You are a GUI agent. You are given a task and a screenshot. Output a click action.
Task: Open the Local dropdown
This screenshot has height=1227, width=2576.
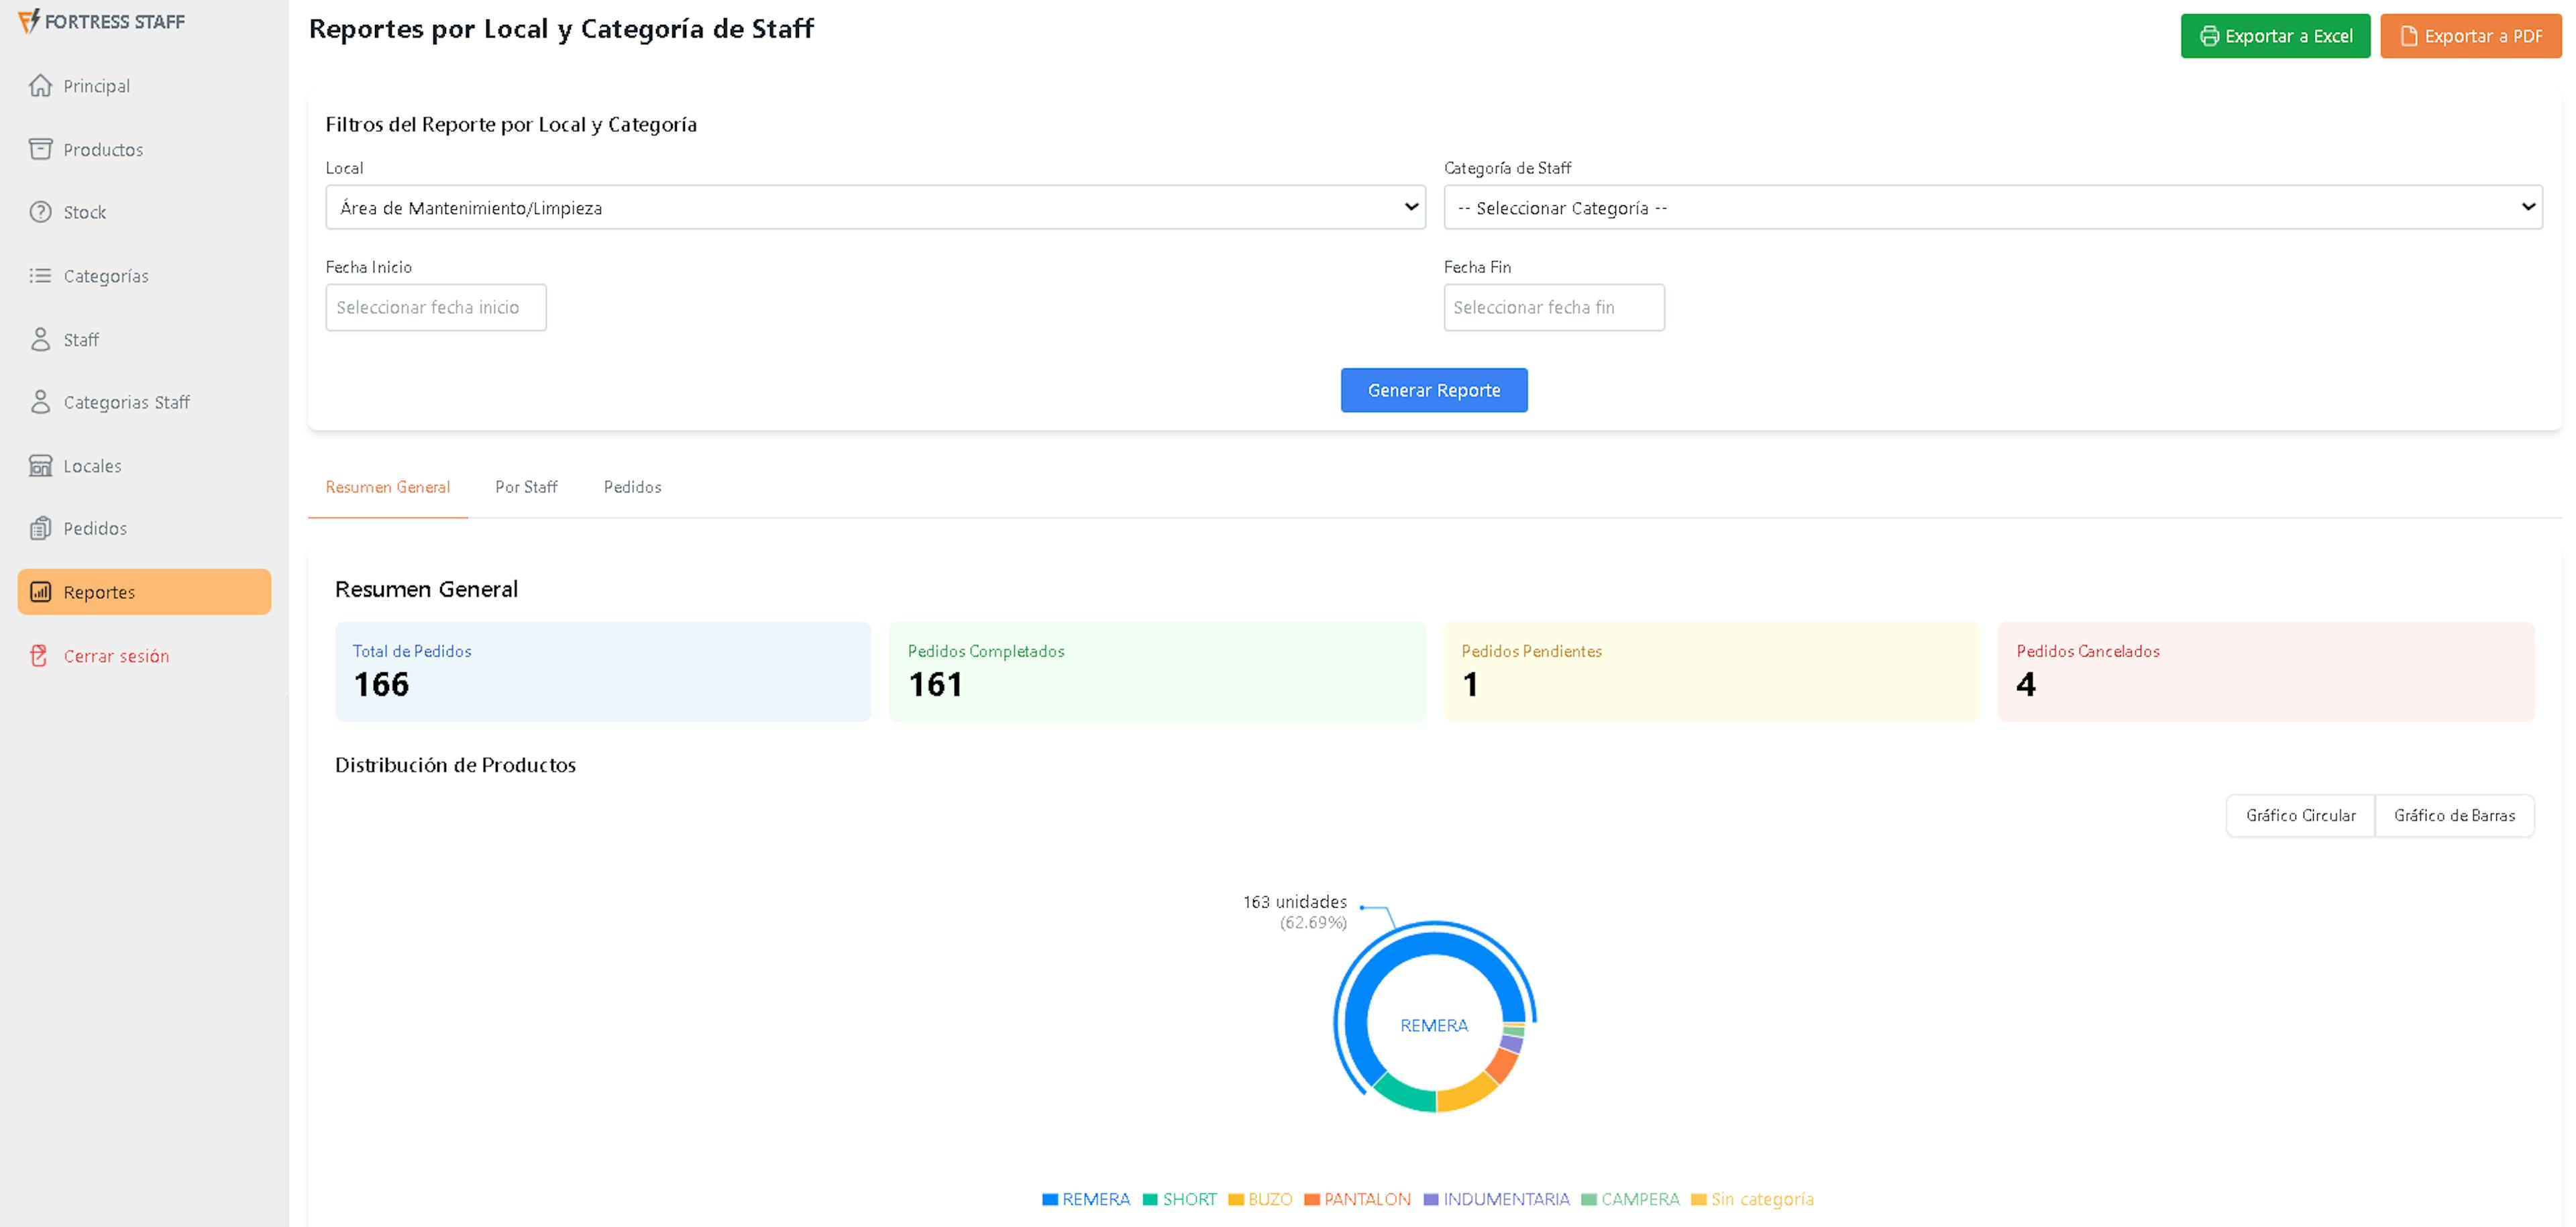pyautogui.click(x=875, y=208)
